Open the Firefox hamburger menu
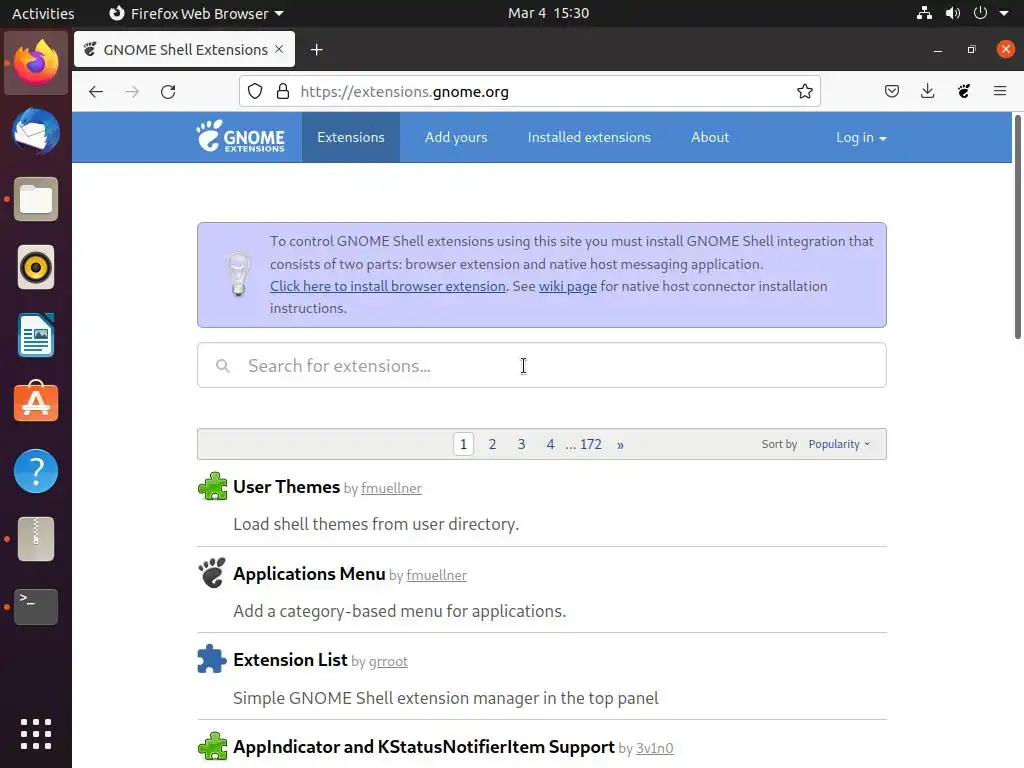 point(1000,91)
